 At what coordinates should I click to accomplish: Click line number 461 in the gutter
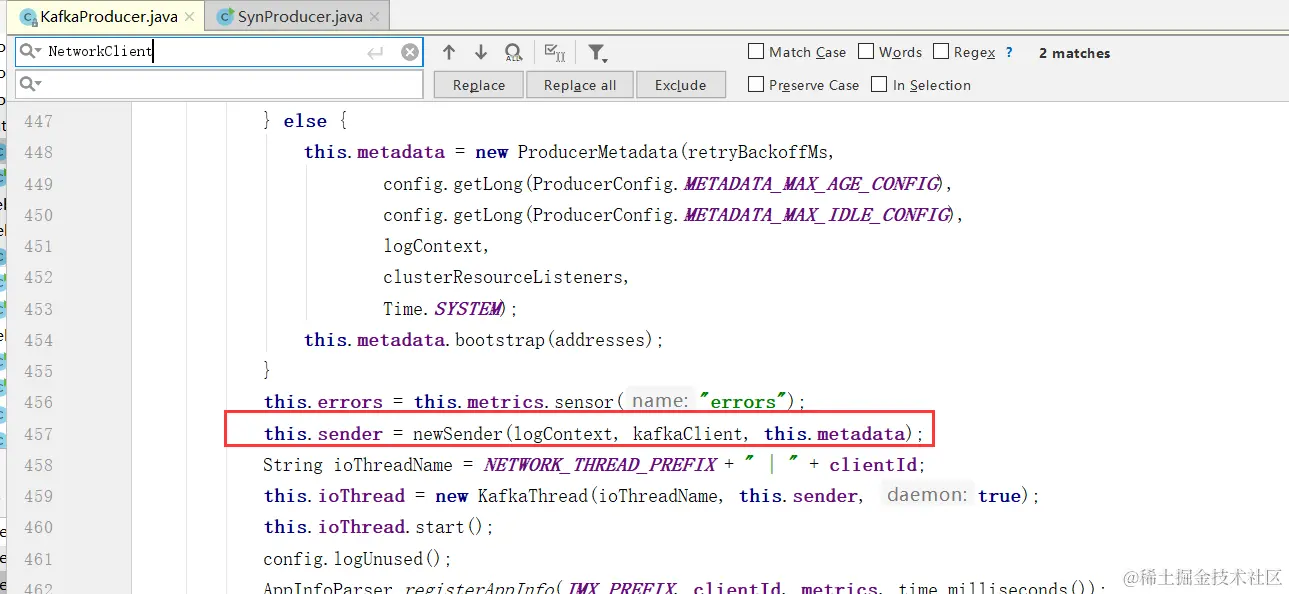point(38,558)
